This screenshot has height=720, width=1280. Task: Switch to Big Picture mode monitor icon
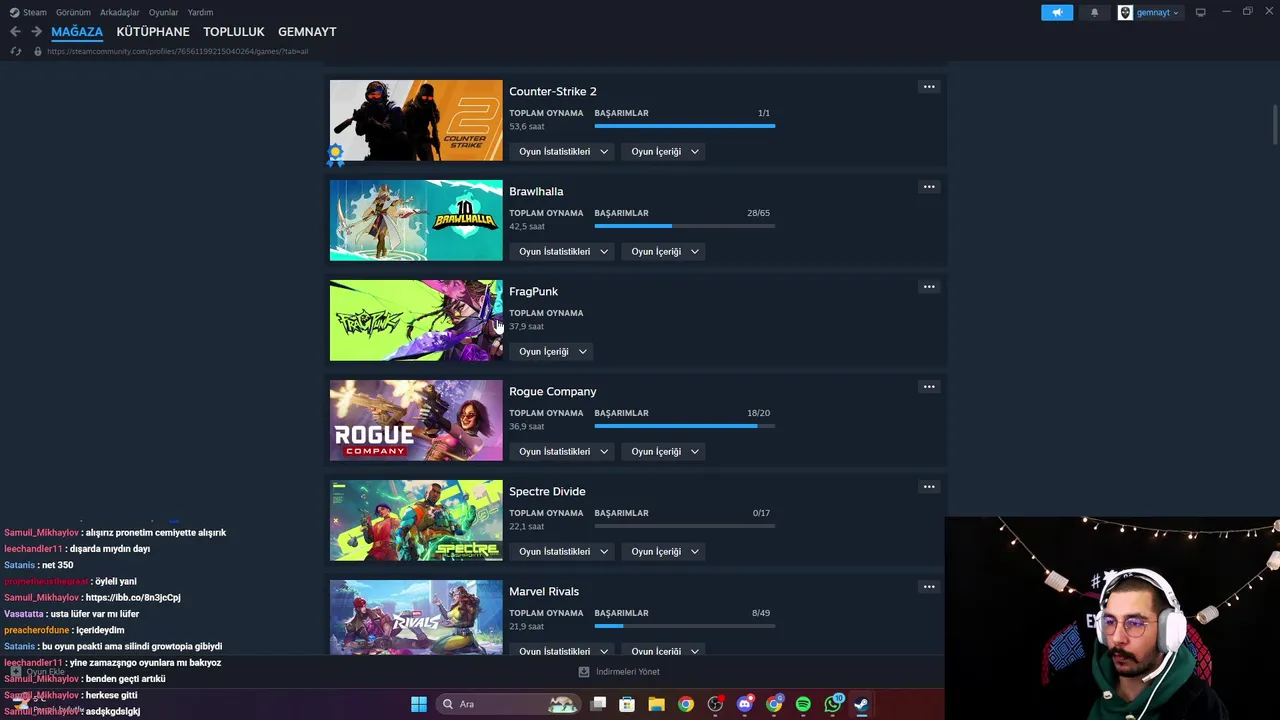click(1200, 12)
